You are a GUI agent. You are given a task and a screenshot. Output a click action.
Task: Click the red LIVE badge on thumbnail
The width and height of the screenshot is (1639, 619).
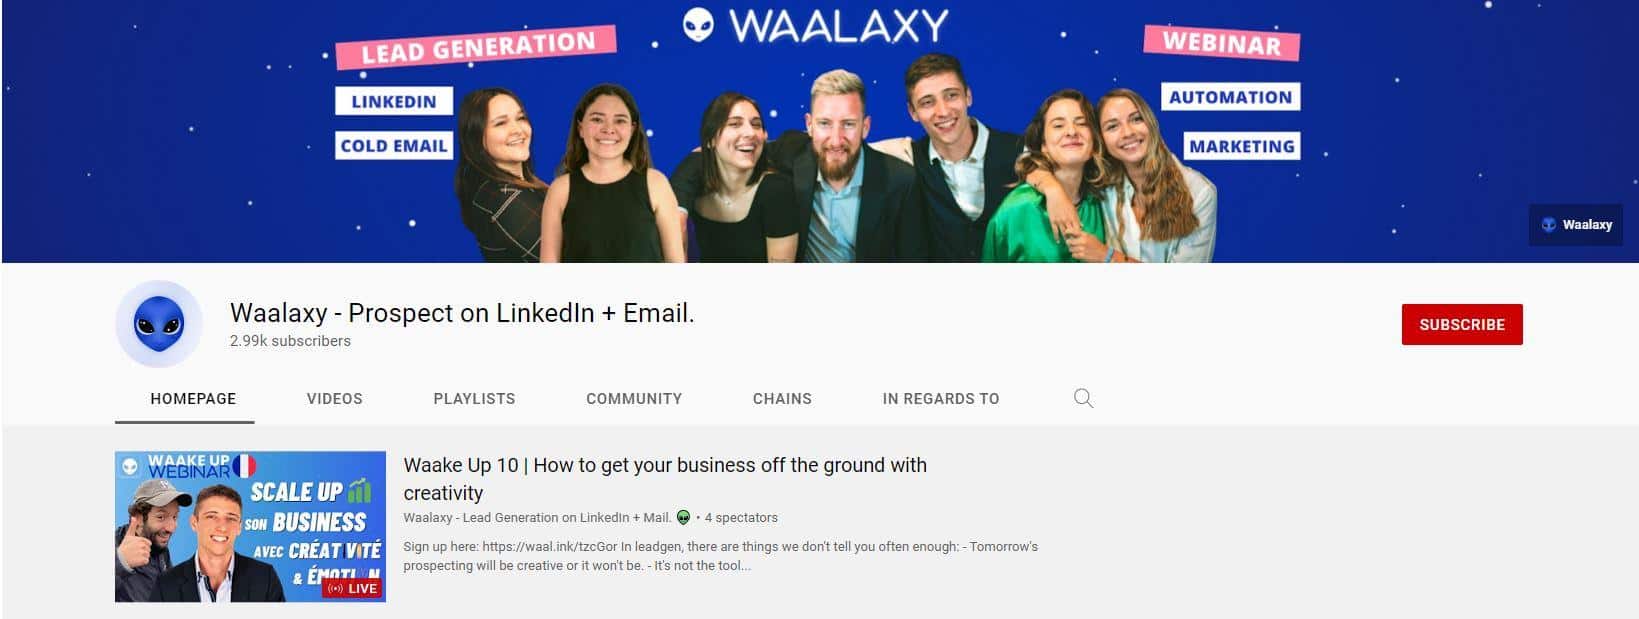pyautogui.click(x=352, y=588)
